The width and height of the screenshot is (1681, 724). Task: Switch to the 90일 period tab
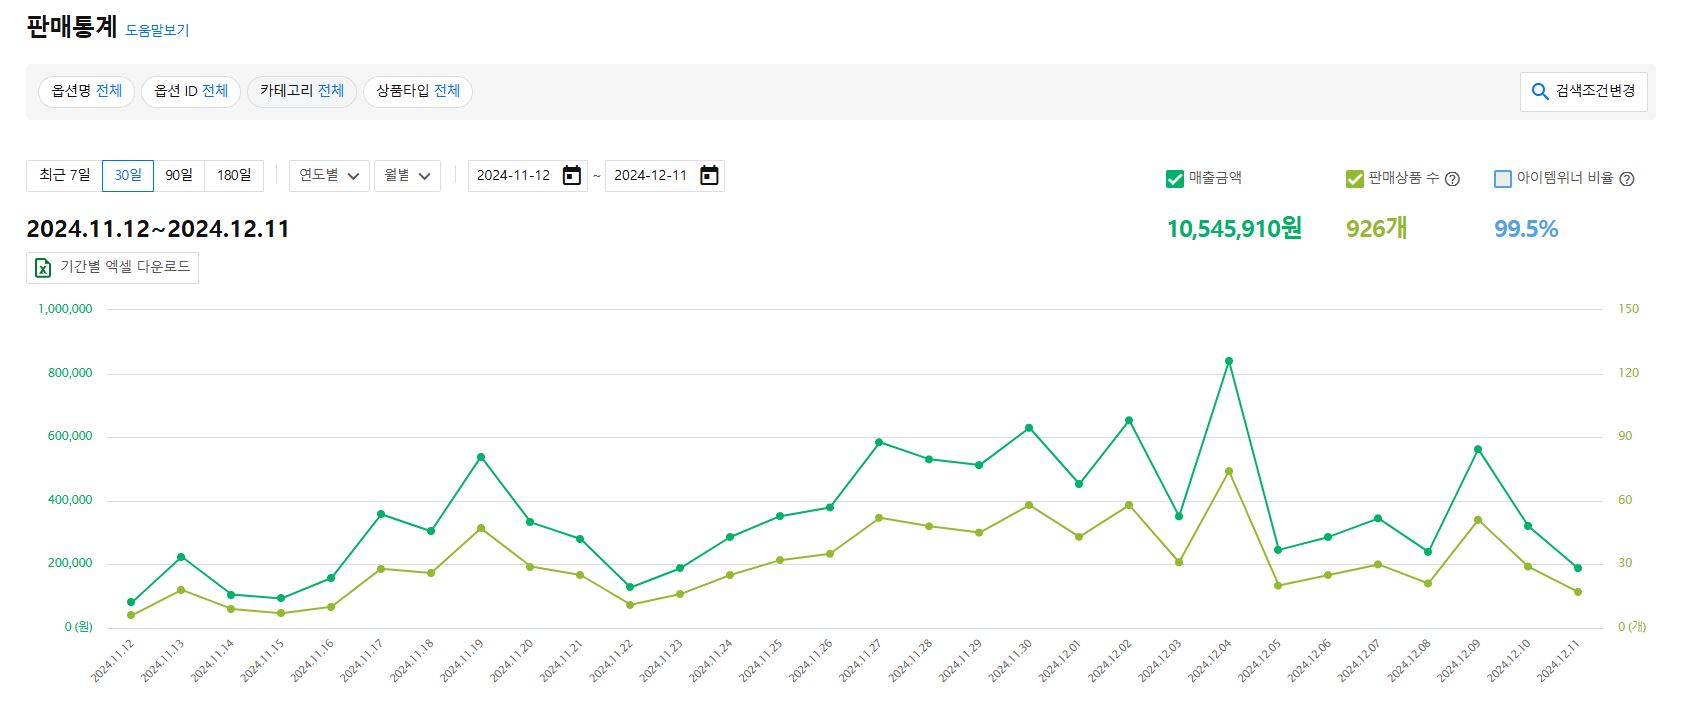[179, 176]
